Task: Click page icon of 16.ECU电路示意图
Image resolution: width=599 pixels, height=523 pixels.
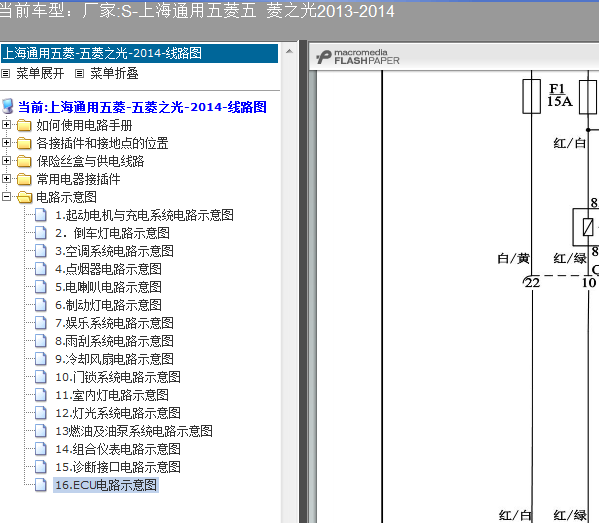Action: click(41, 485)
